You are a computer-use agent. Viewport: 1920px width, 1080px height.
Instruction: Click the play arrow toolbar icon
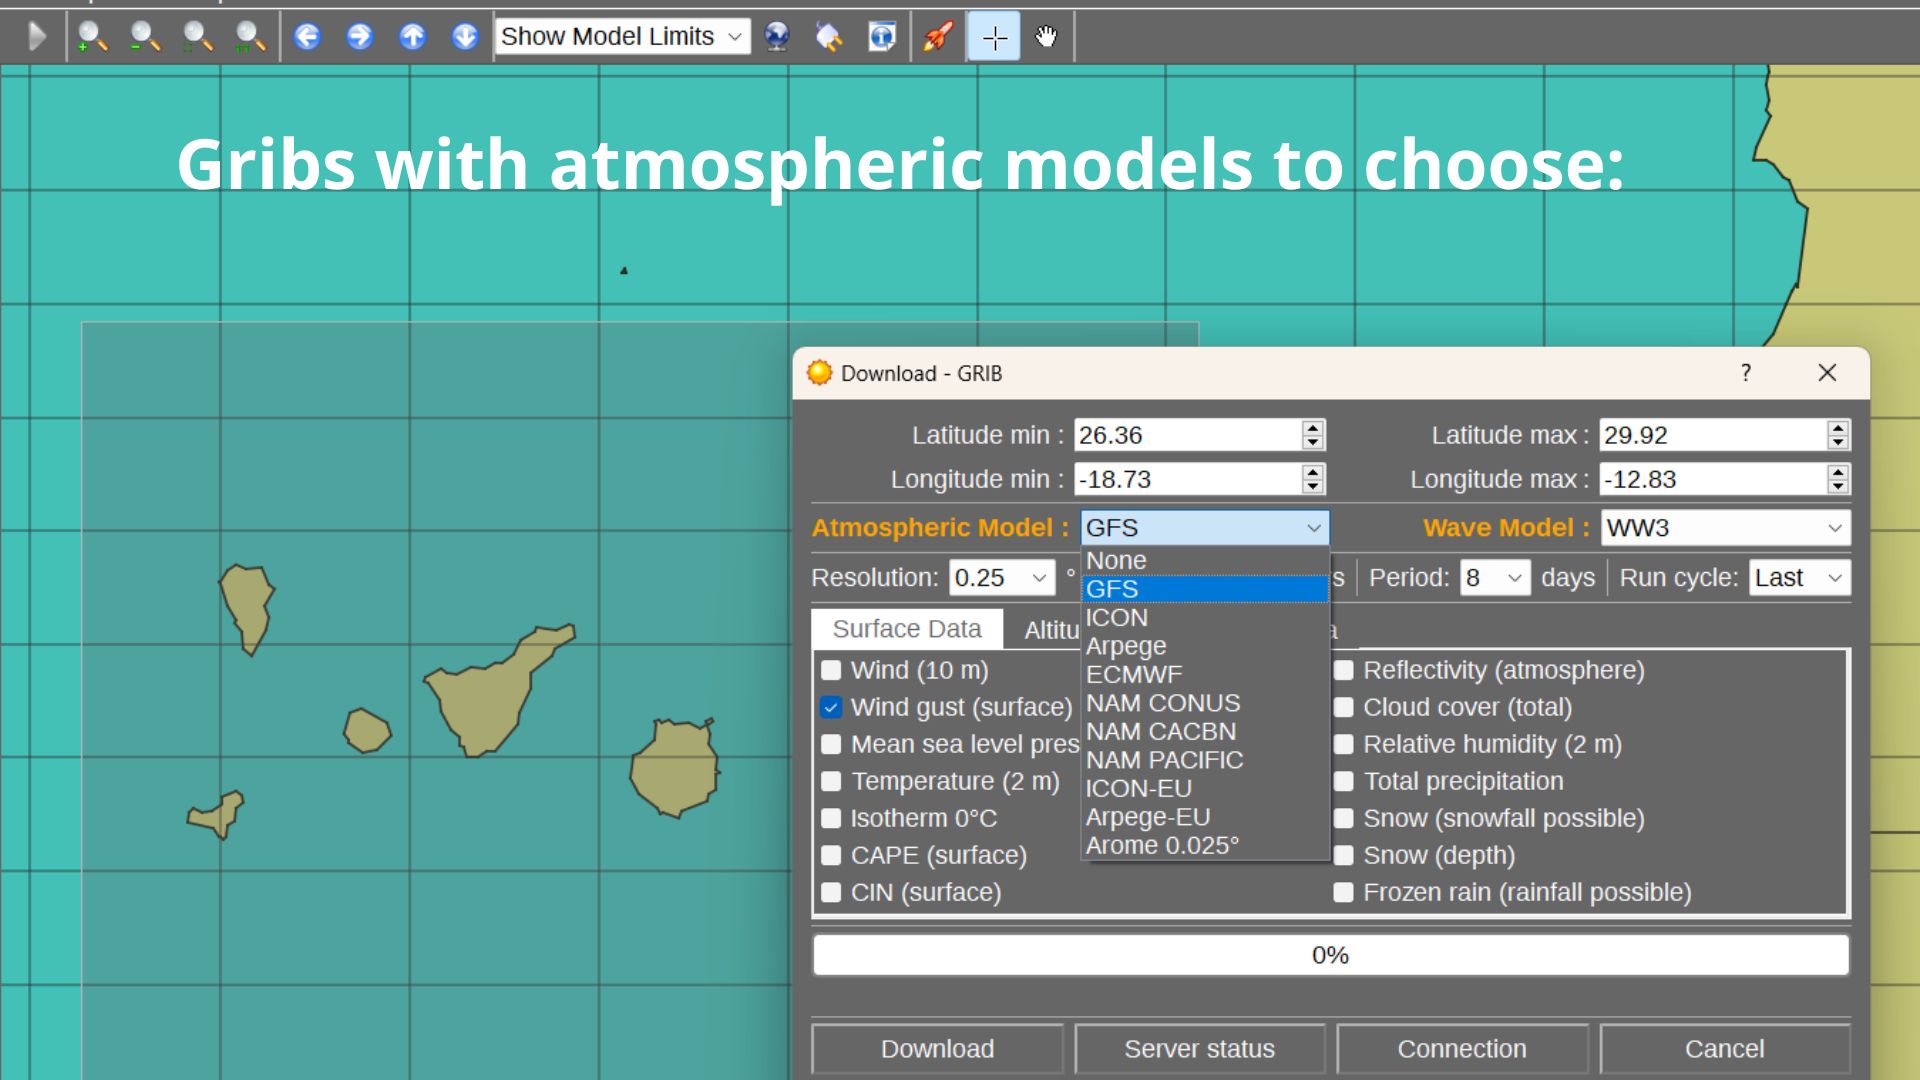(37, 37)
